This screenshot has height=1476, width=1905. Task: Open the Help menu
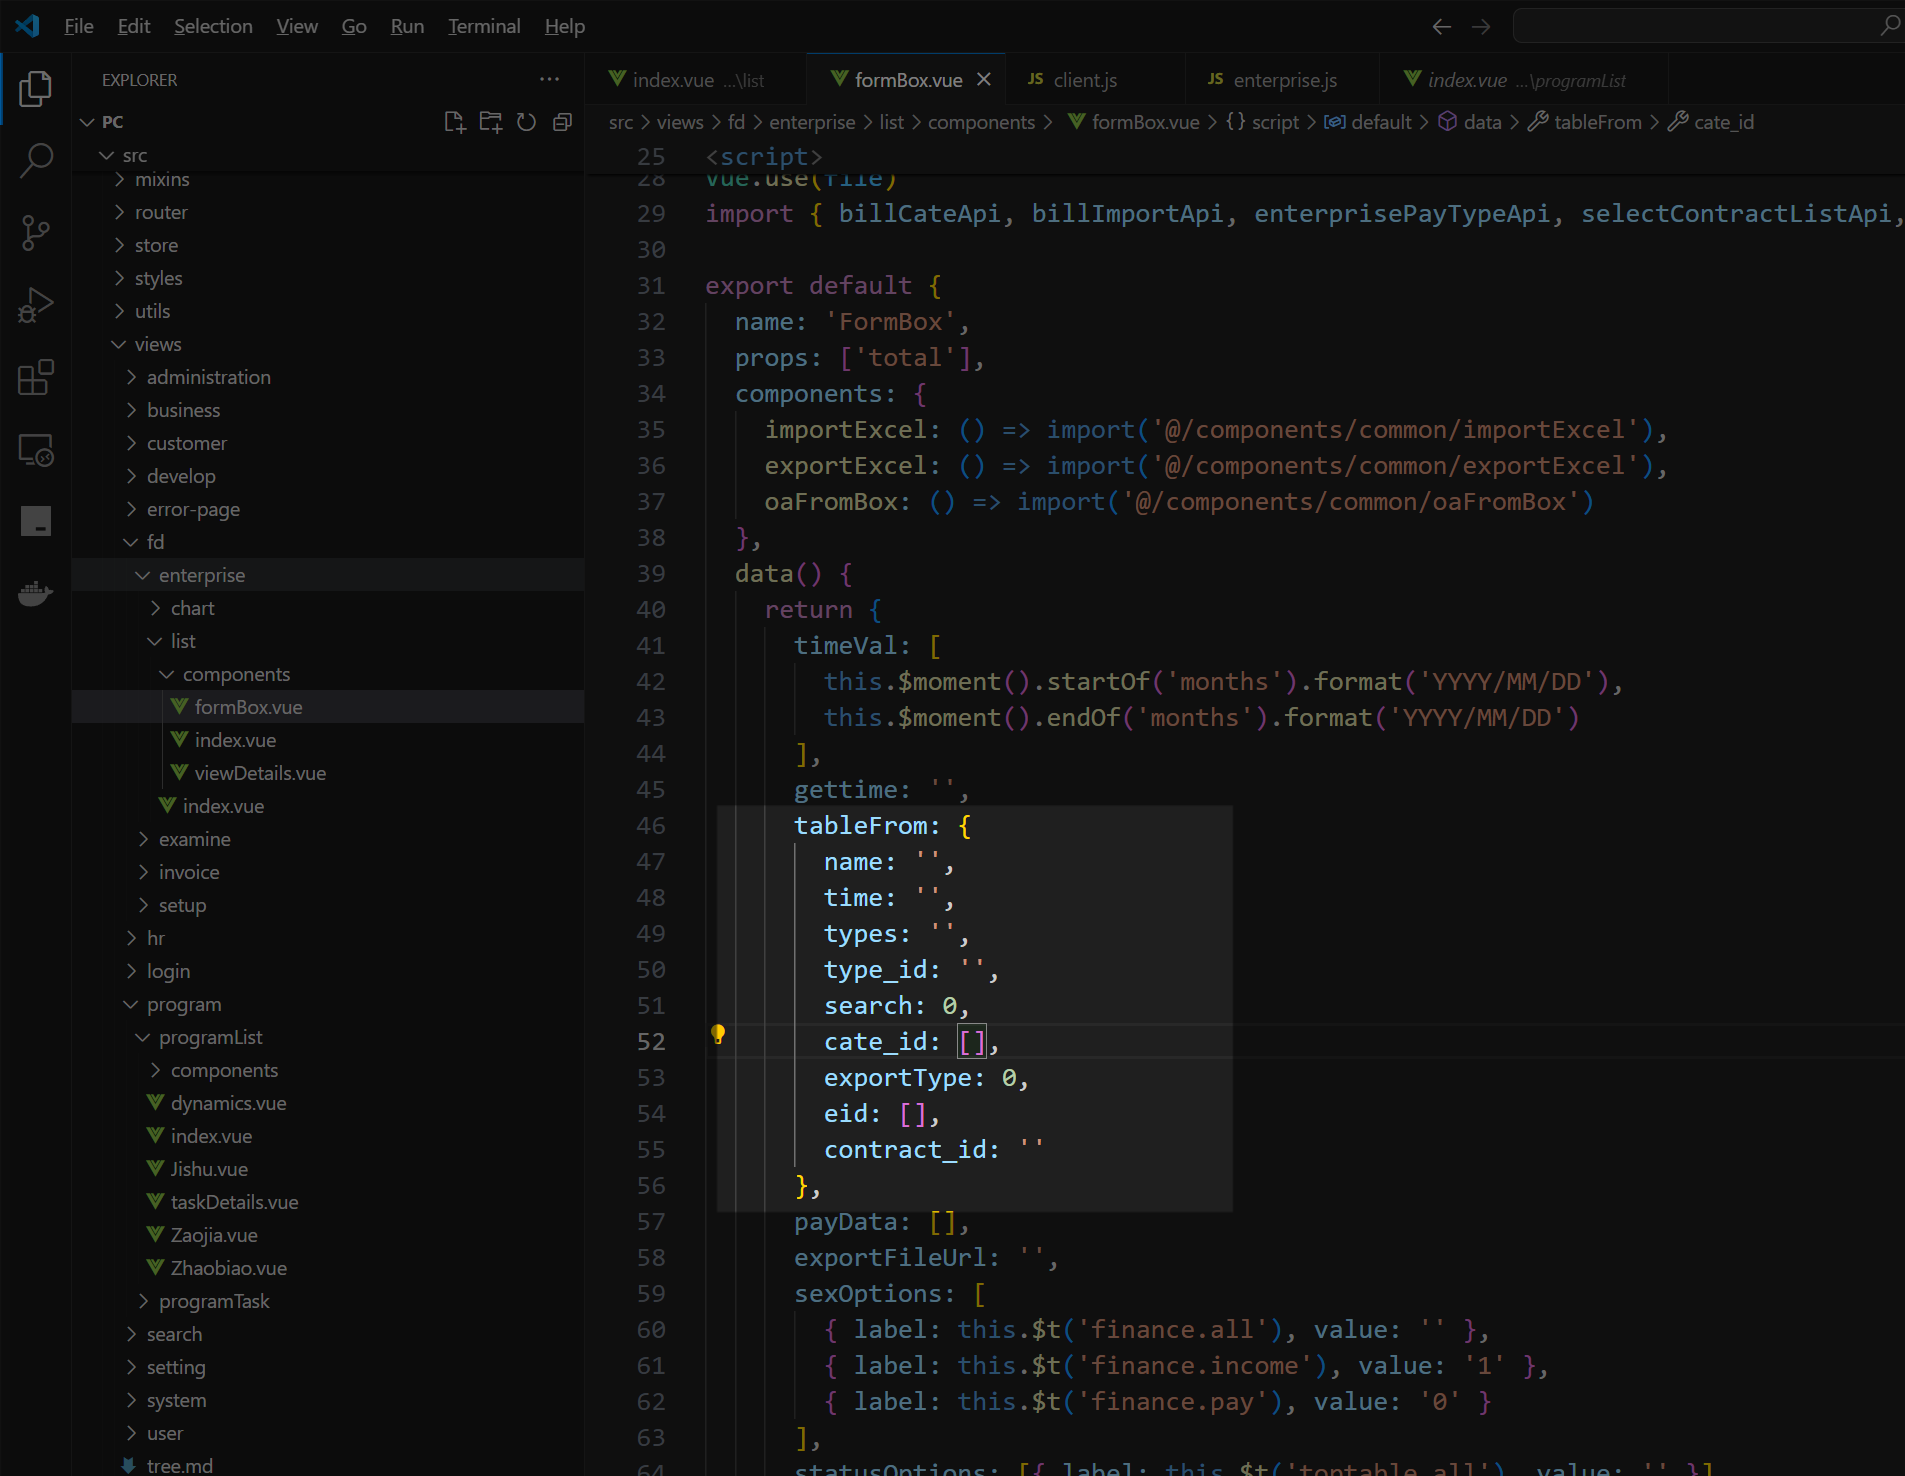[565, 26]
